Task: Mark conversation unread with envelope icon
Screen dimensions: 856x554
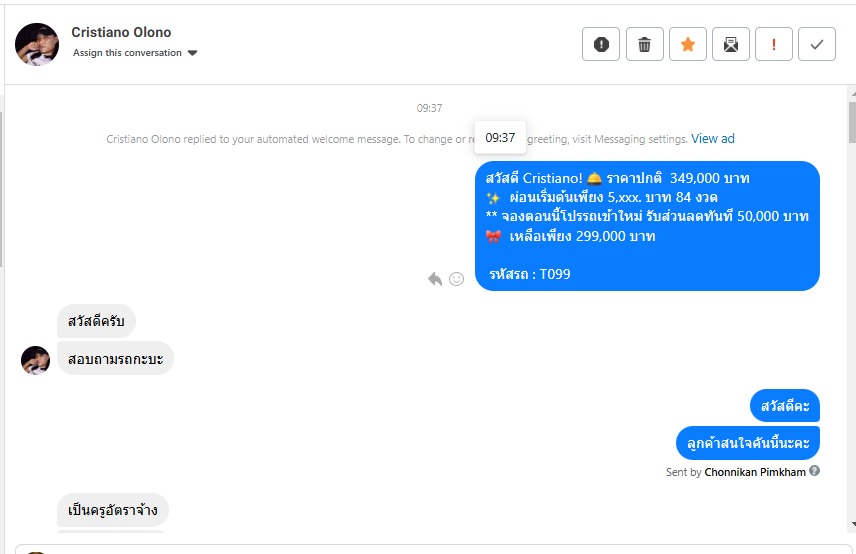Action: [730, 44]
